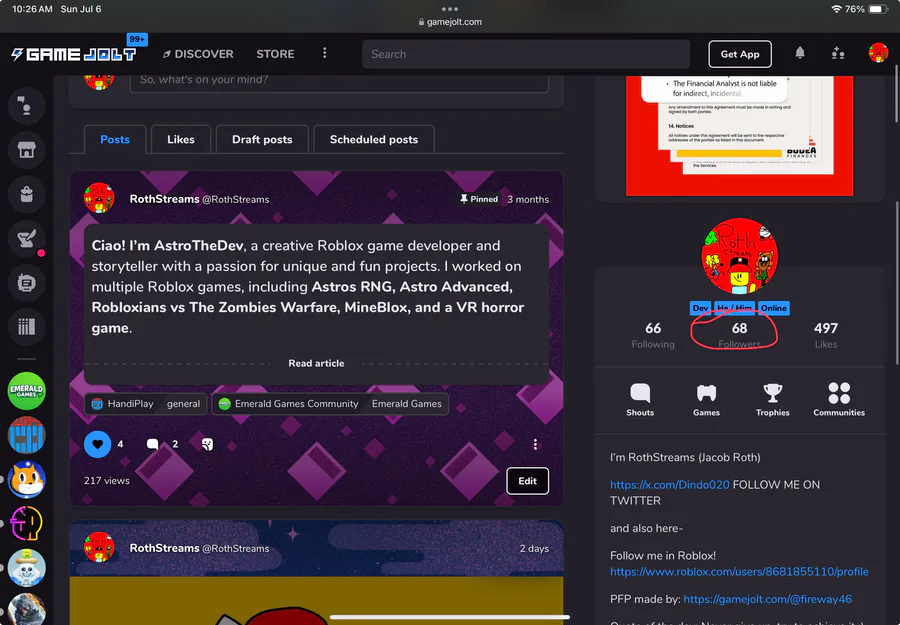Click the 'So, what's on your mind?' field

point(339,80)
